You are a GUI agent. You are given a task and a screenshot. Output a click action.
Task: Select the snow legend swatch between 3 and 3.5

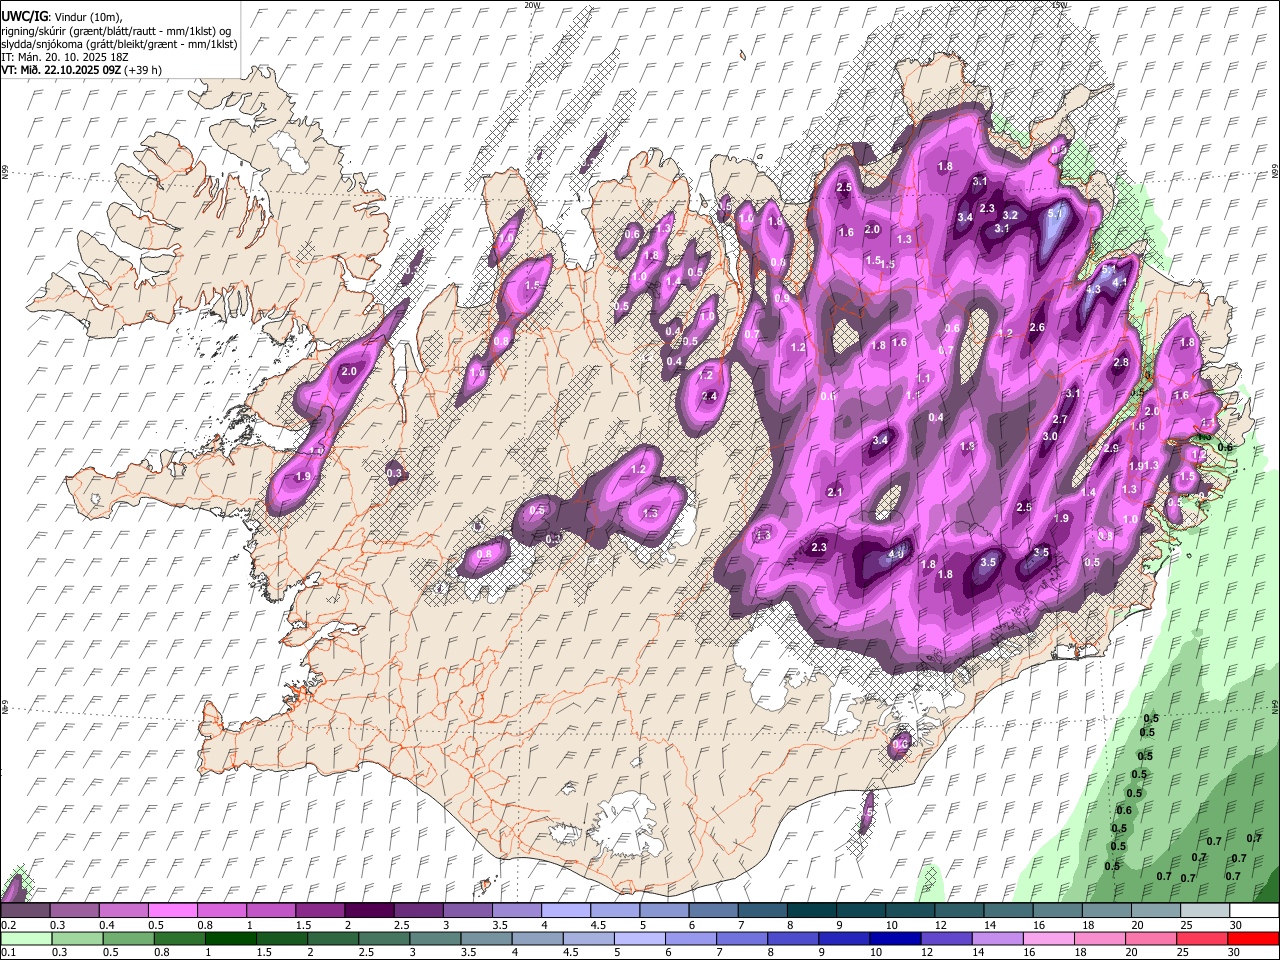(468, 911)
